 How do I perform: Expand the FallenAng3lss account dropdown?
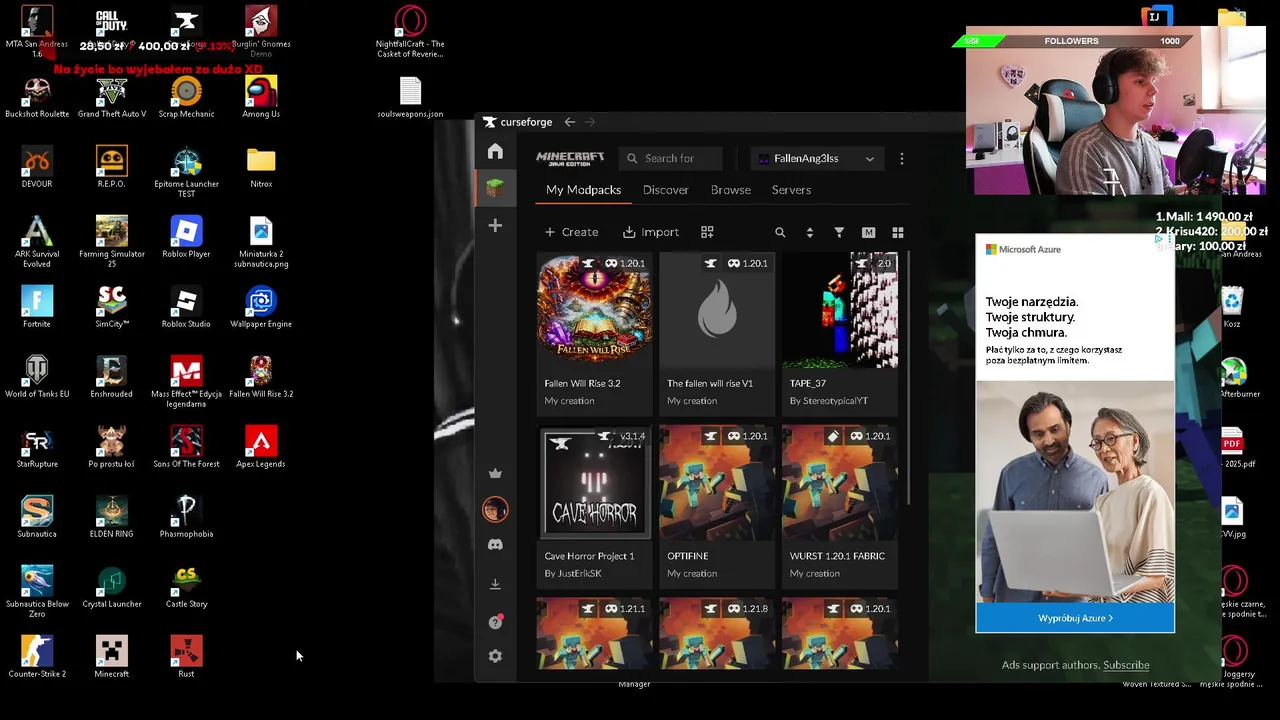(817, 158)
